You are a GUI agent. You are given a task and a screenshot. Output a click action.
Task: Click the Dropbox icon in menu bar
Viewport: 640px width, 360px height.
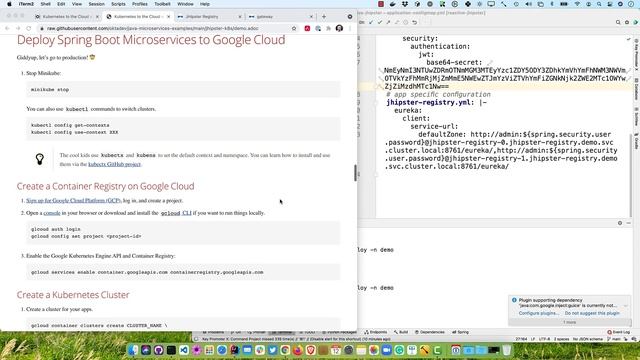[405, 4]
